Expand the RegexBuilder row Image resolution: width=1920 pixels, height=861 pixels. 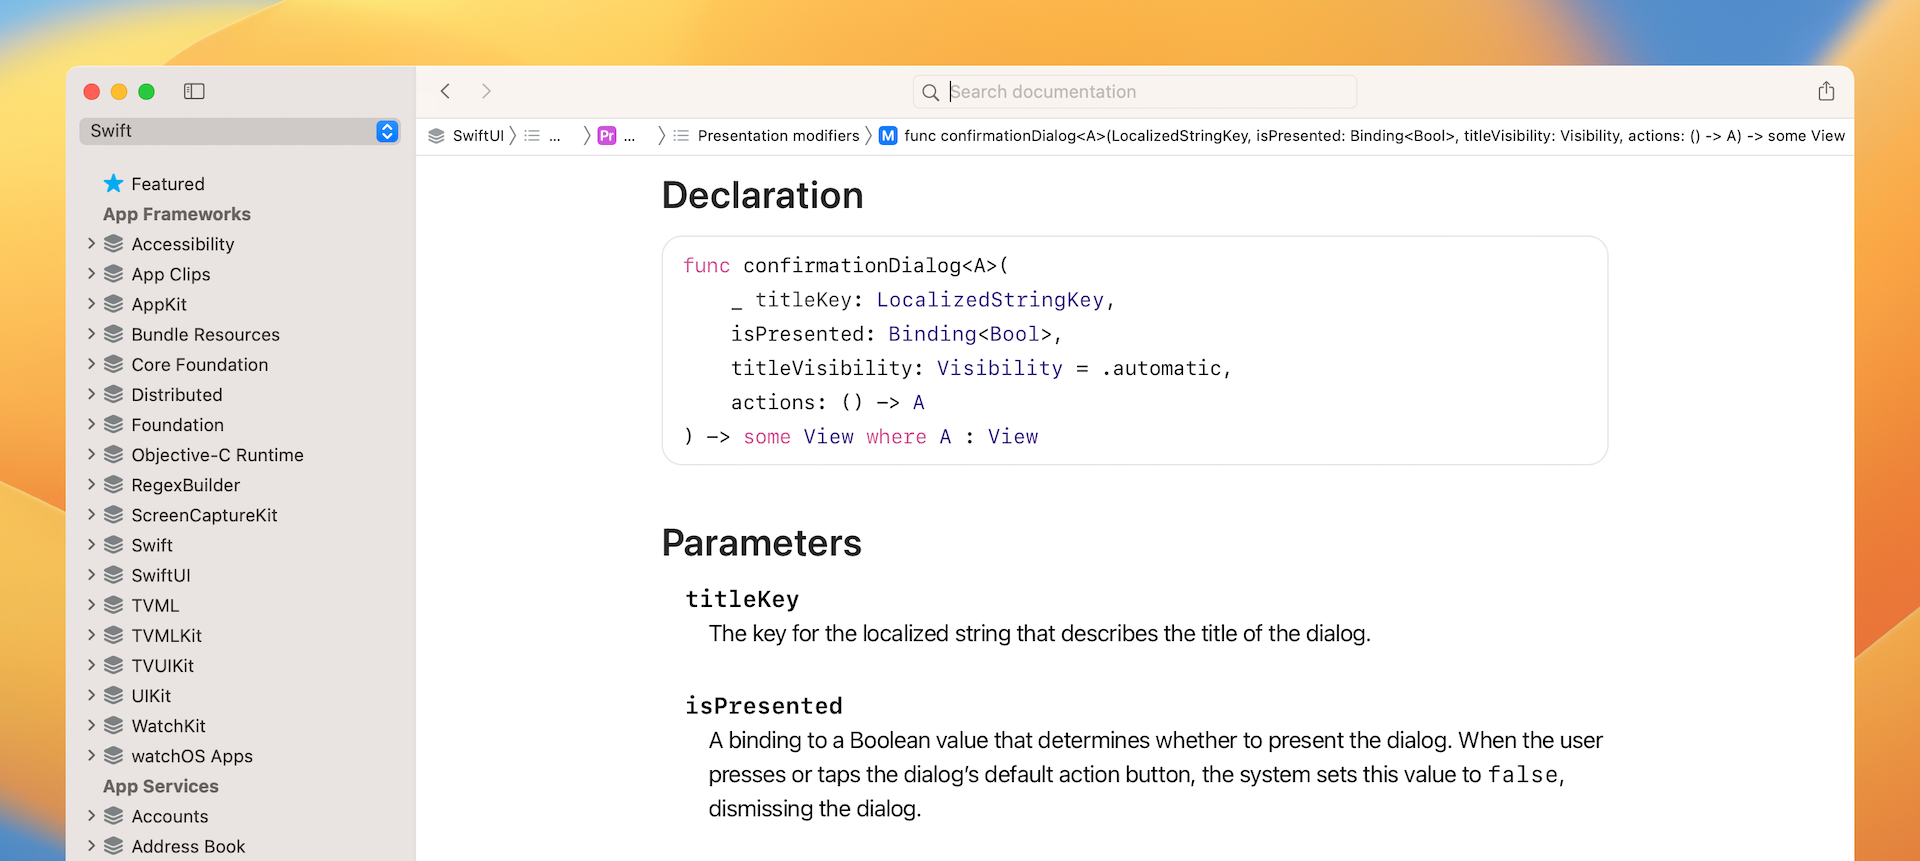point(91,484)
